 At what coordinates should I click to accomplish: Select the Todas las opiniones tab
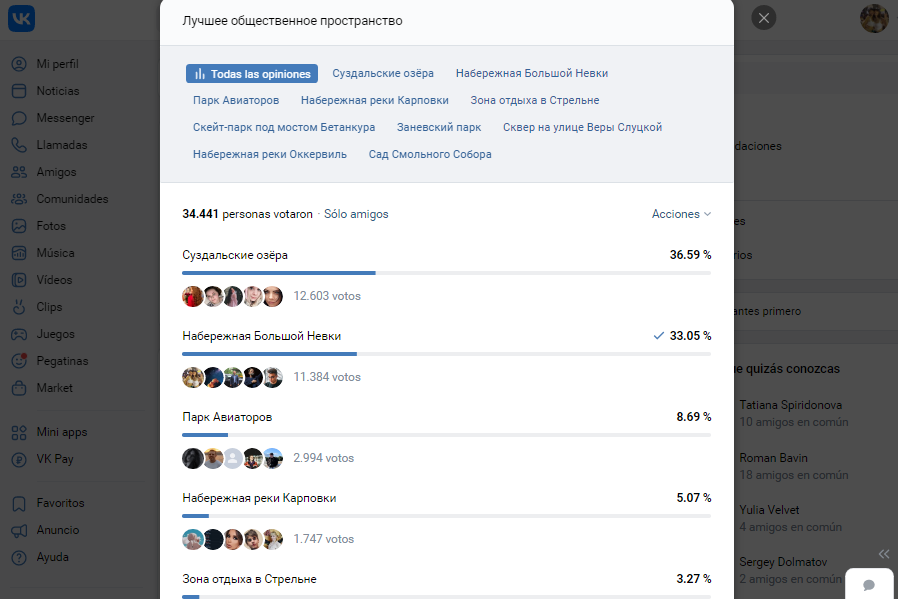point(251,74)
